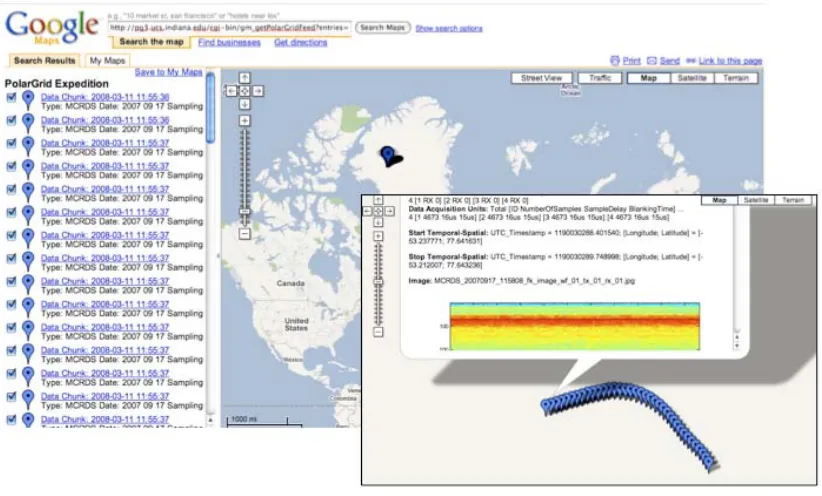Screen dimensions: 822x496
Task: Open the Find businesses link
Action: coord(229,42)
